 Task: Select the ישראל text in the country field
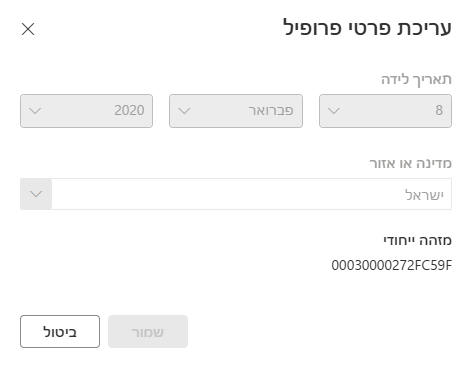(x=424, y=195)
